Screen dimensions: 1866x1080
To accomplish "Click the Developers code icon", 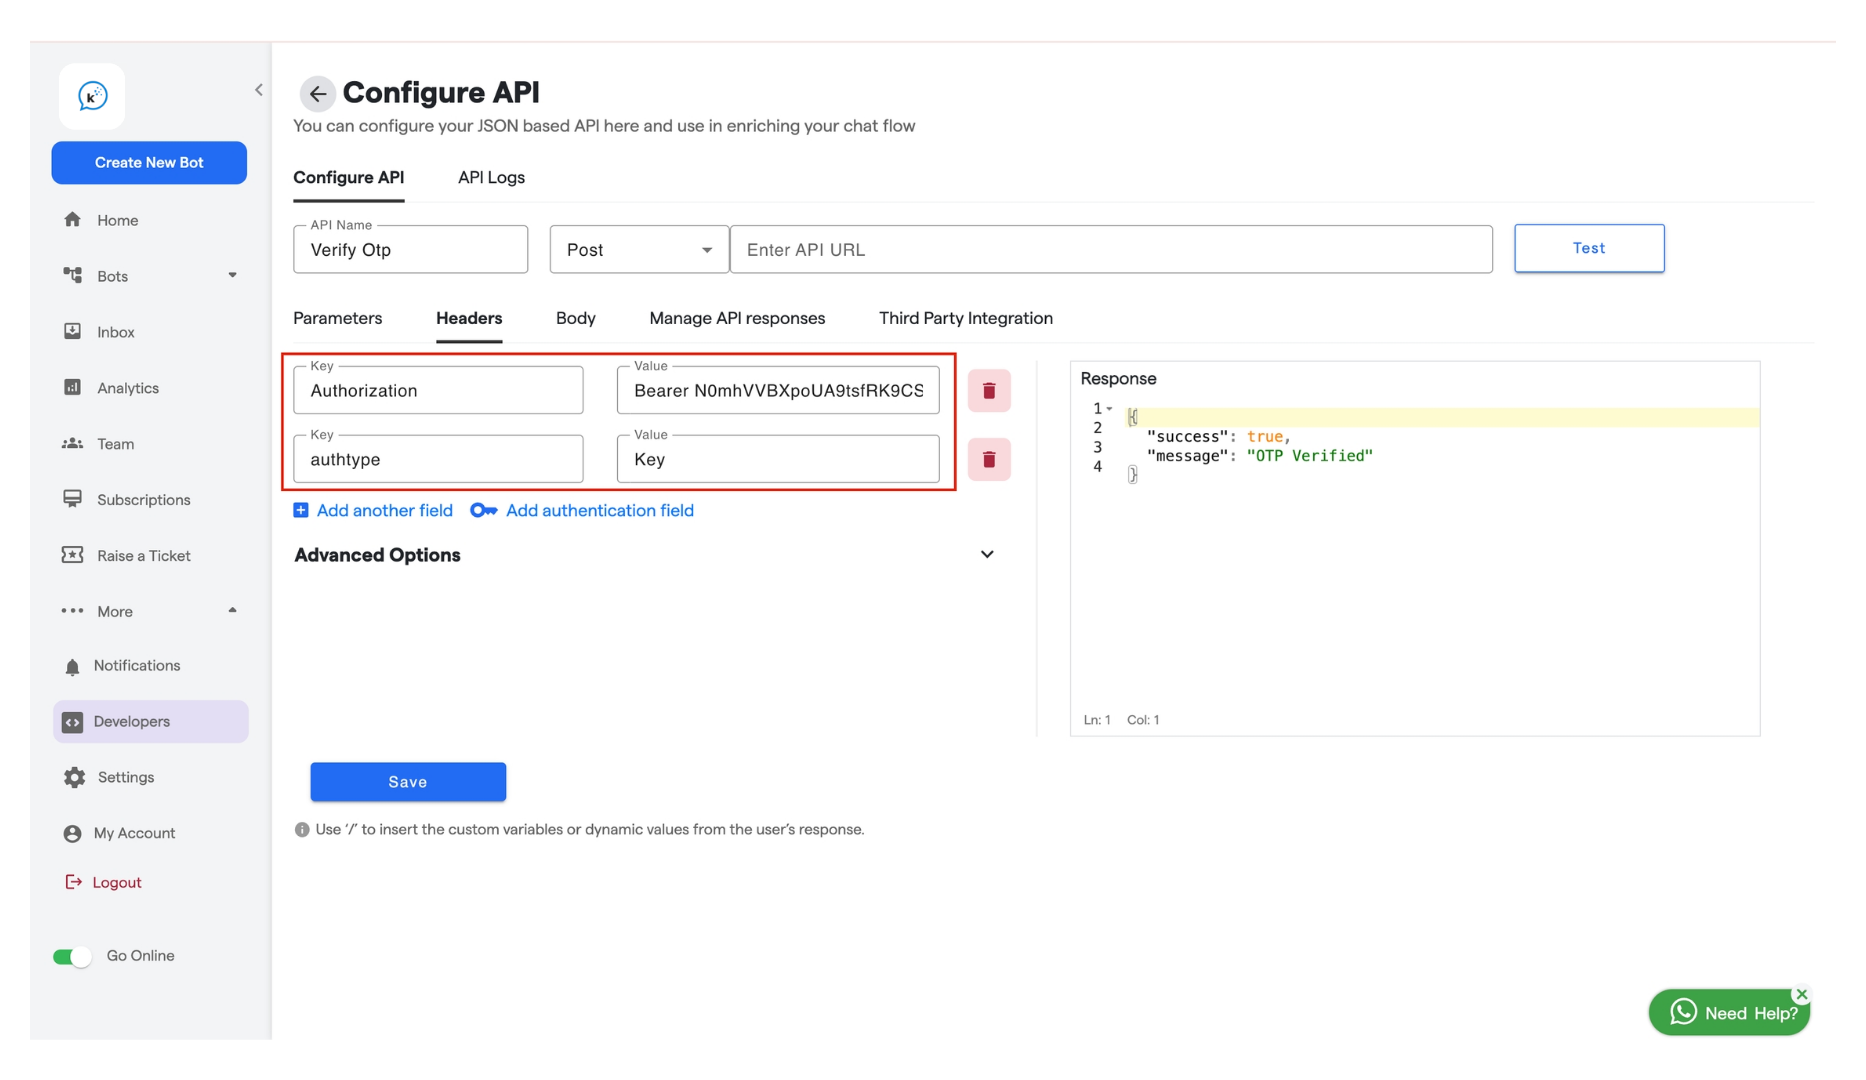I will click(x=72, y=722).
